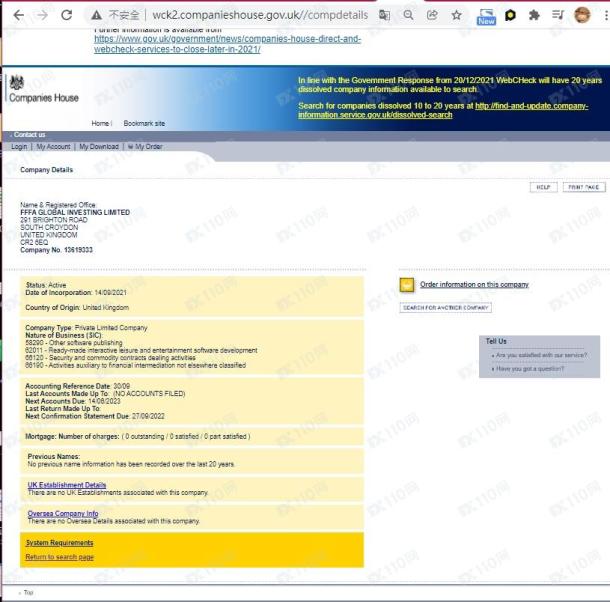
Task: Click '66190 - Activities auxiliary to financial' line
Action: pos(136,365)
